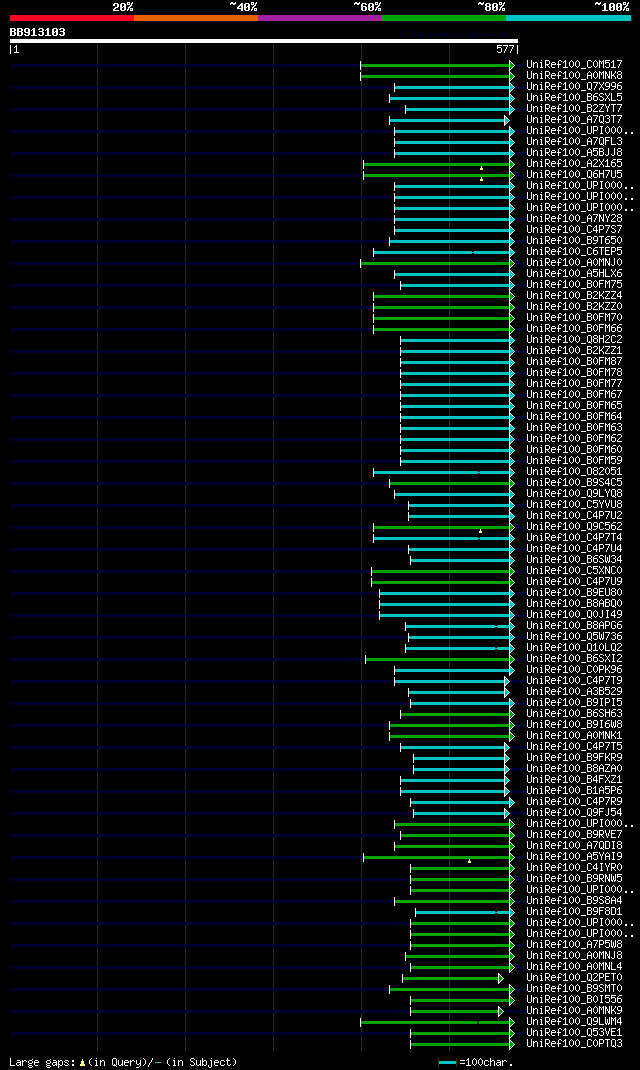Open the UniRef100_B9T650 hit link
640x1070 pixels.
click(x=574, y=241)
